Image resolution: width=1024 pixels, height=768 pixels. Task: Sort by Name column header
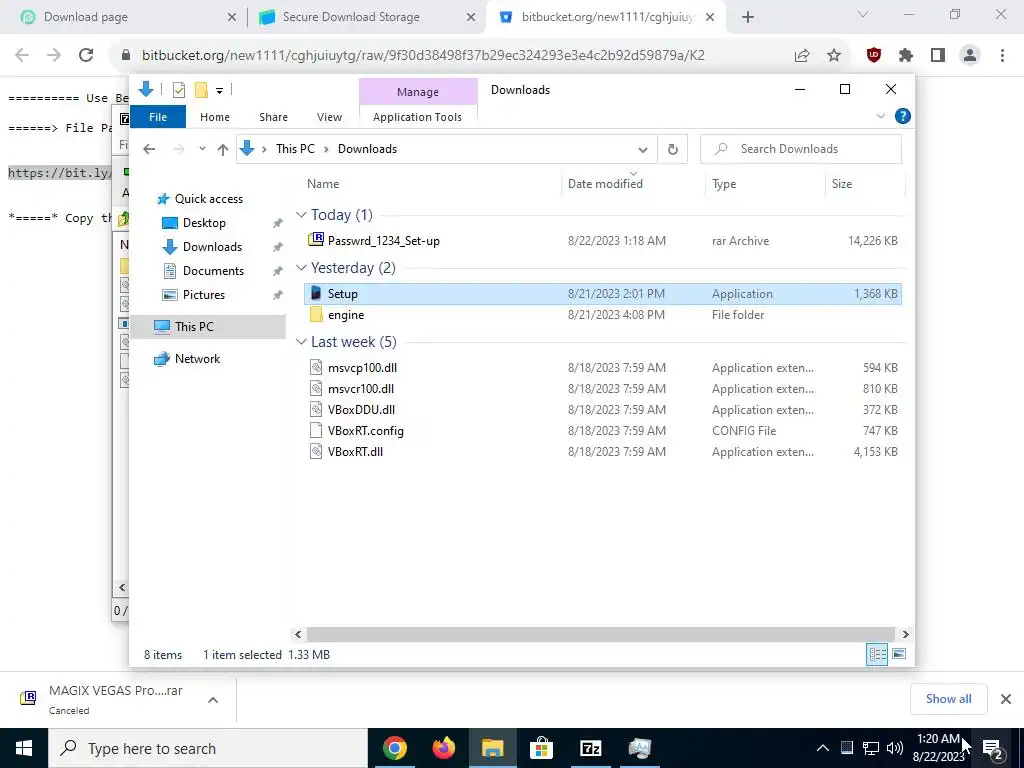[x=431, y=184]
